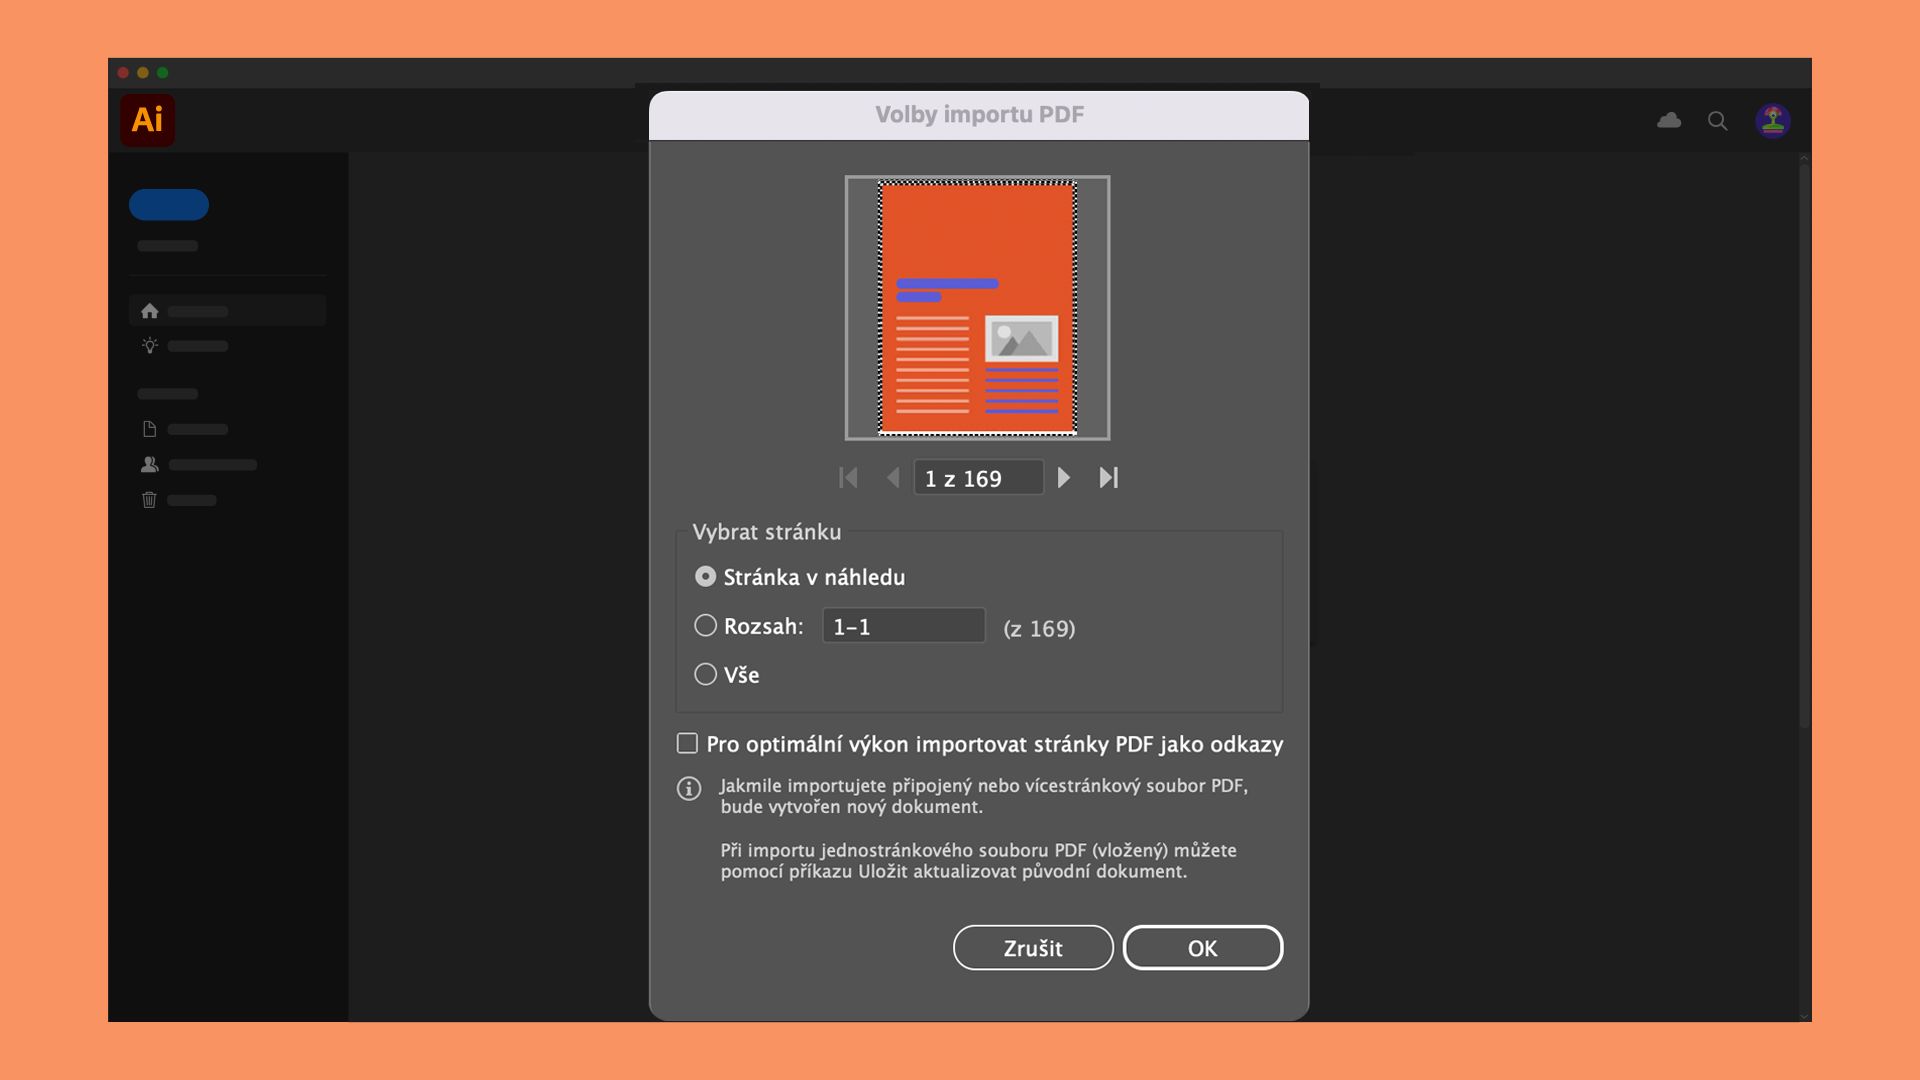Viewport: 1920px width, 1080px height.
Task: Select the Vše radio button
Action: click(704, 674)
